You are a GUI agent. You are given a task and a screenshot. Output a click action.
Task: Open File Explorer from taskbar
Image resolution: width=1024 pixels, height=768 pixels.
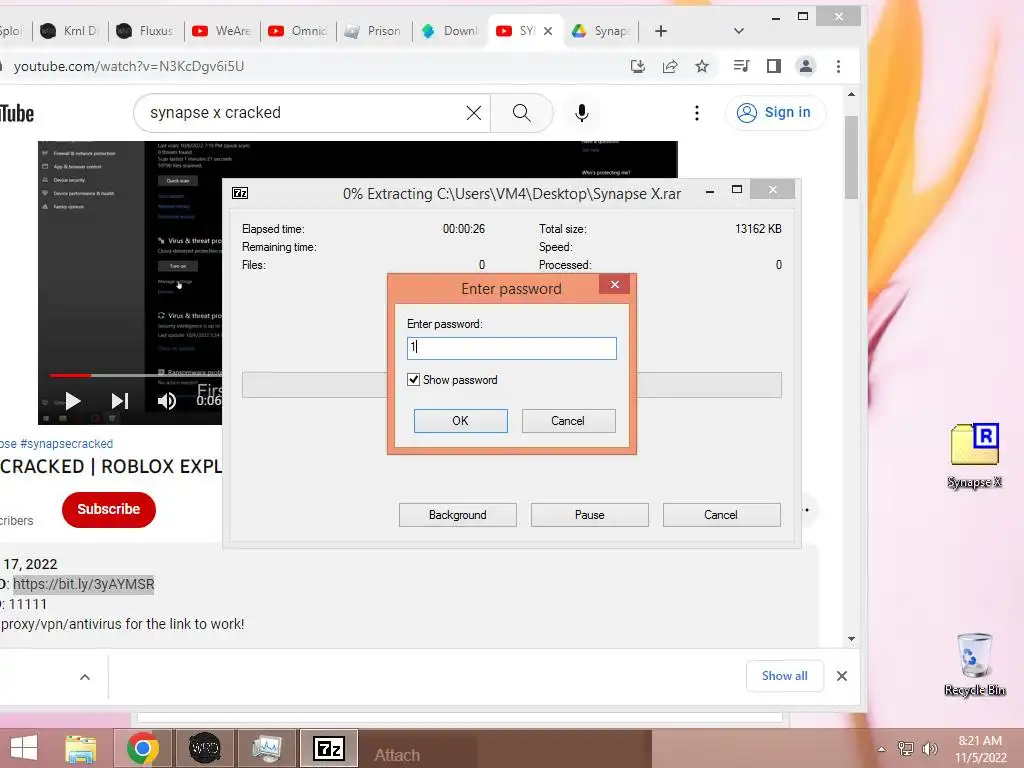(80, 748)
